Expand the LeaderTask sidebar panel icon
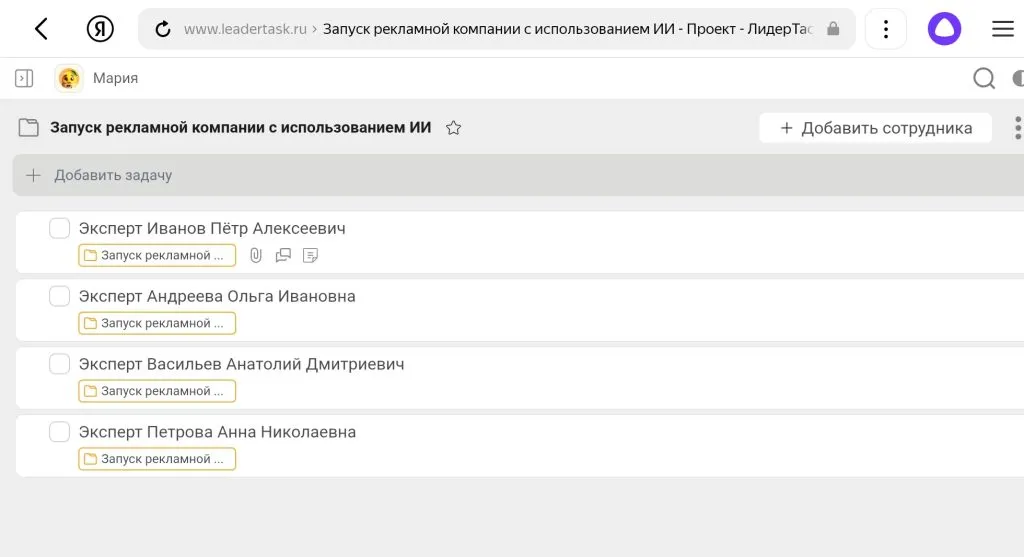 coord(24,78)
